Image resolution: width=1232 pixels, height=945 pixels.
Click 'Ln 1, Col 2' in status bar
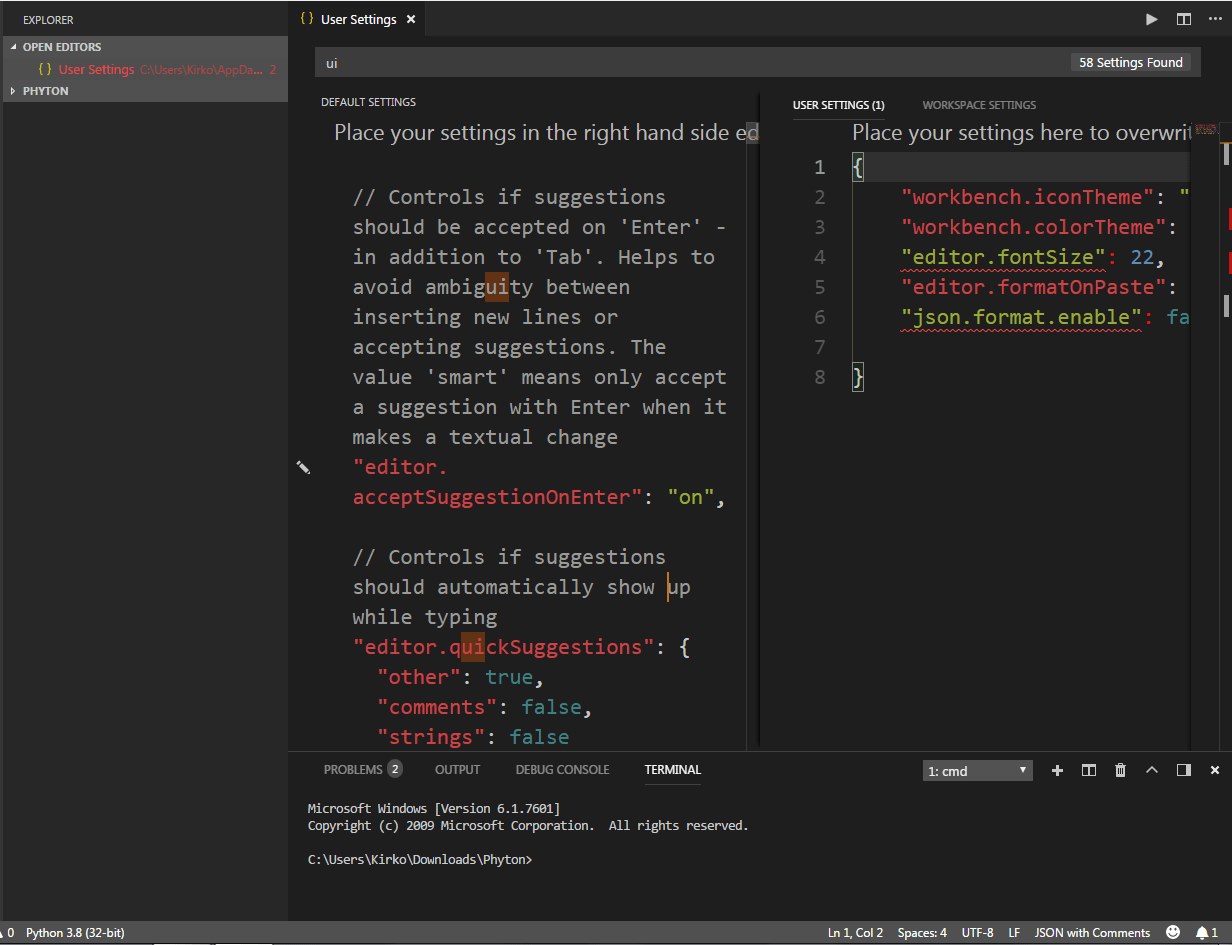point(855,932)
